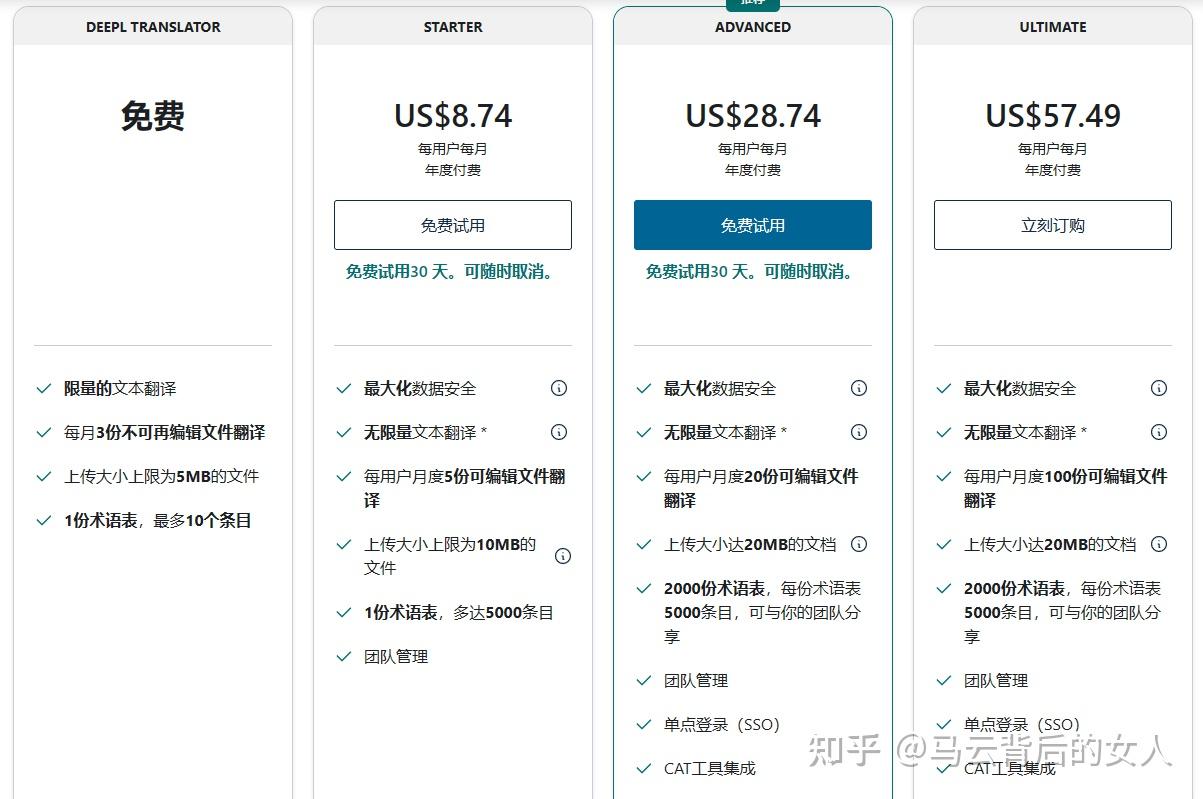Open info icon for Advanced 最大化数据安全

coord(859,388)
